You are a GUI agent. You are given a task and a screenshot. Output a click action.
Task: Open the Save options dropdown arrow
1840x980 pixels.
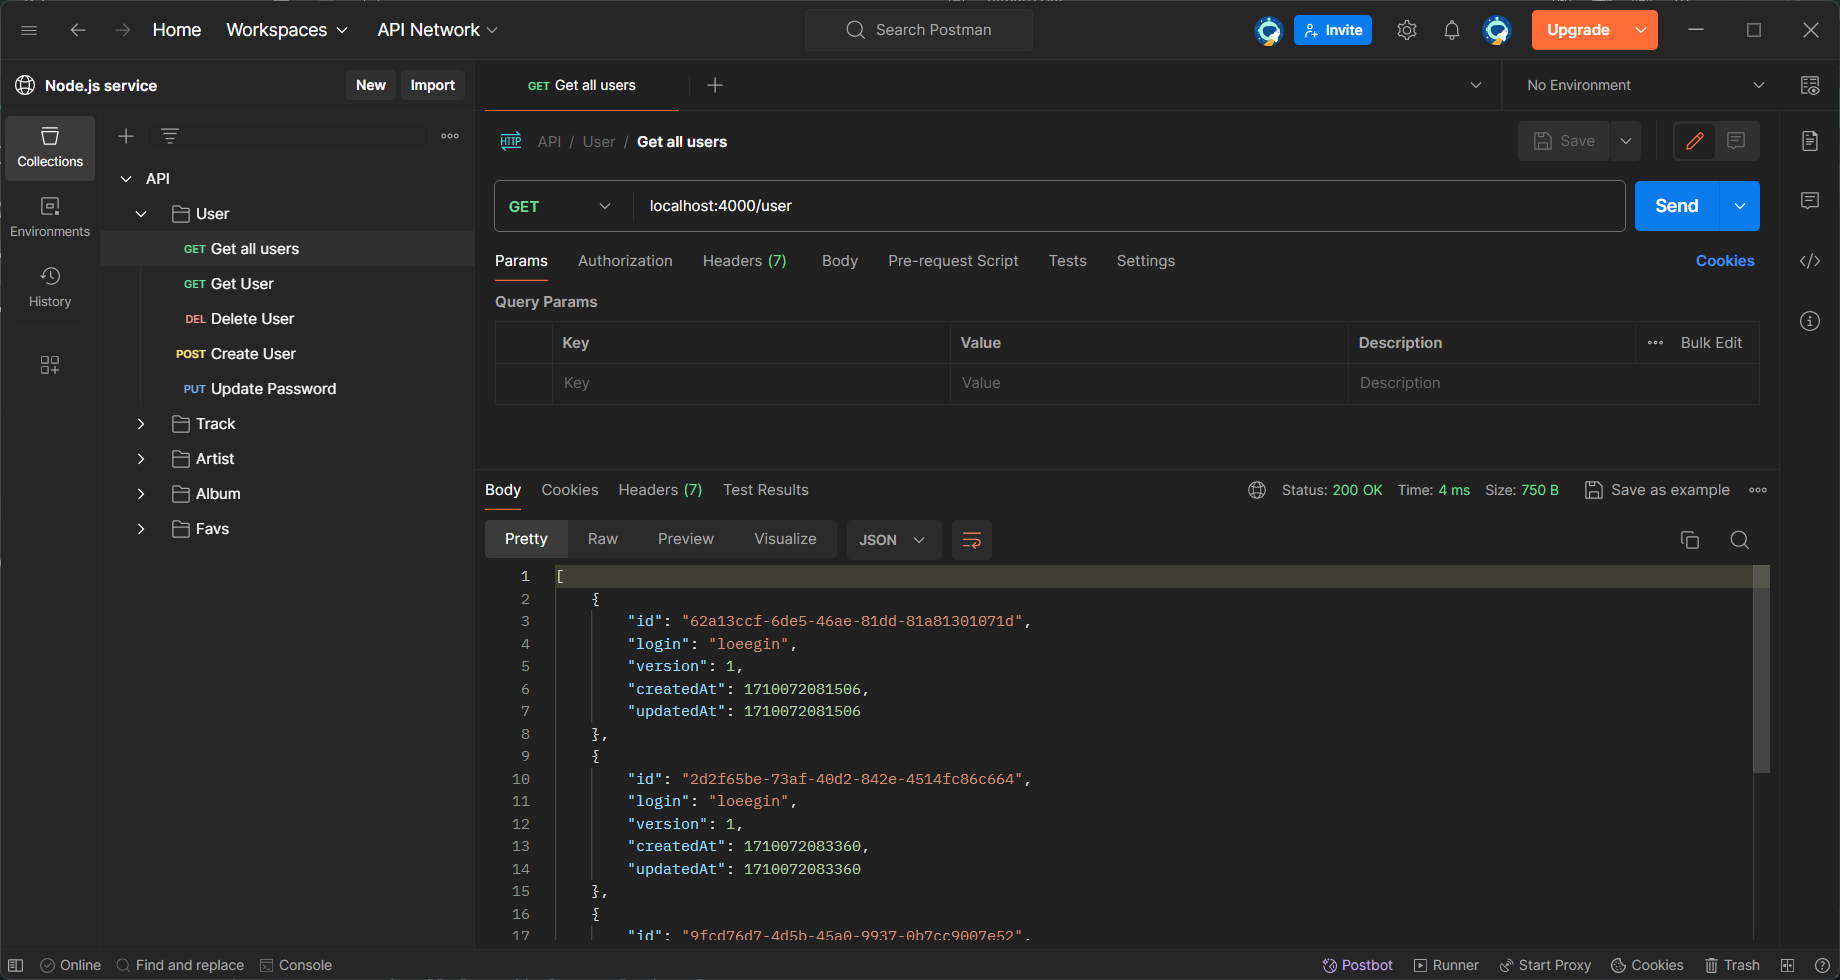click(1626, 141)
